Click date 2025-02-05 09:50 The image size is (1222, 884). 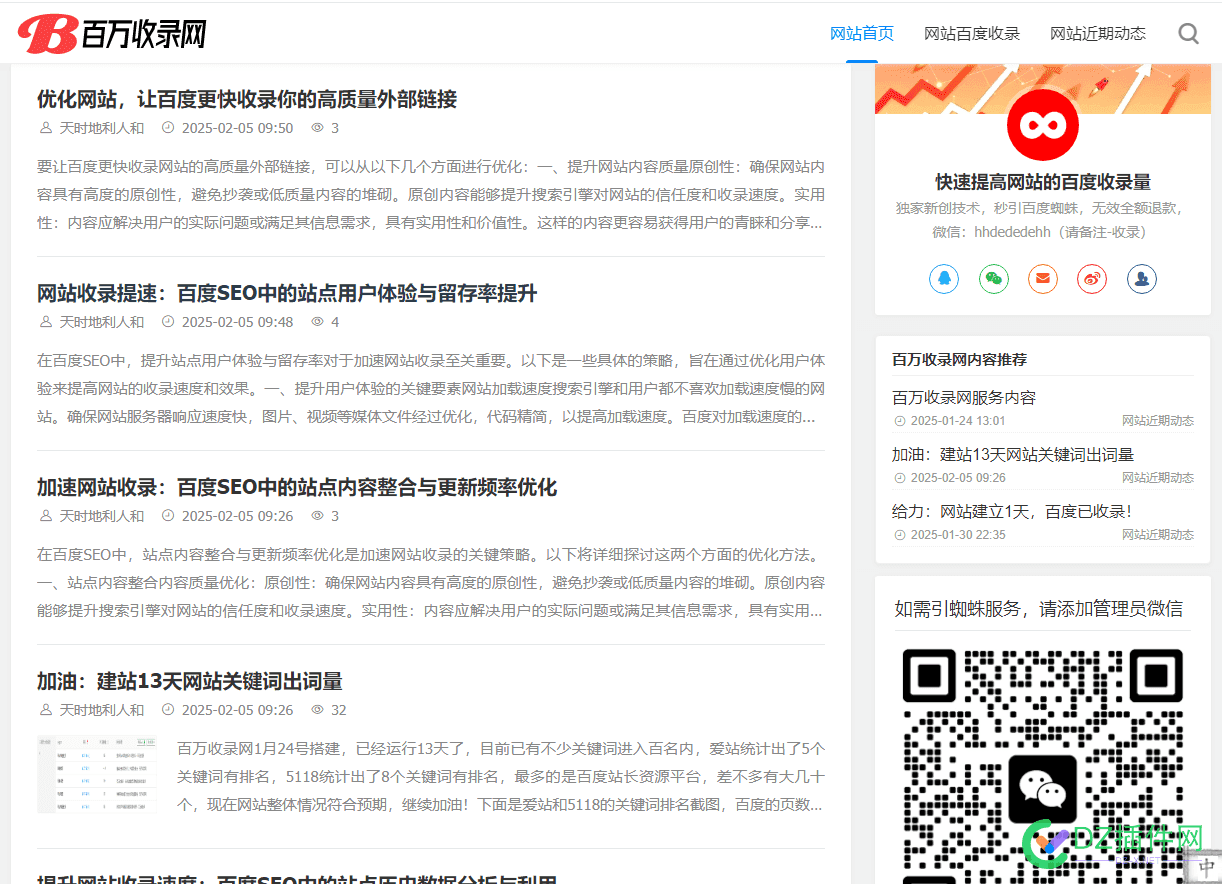tap(237, 128)
